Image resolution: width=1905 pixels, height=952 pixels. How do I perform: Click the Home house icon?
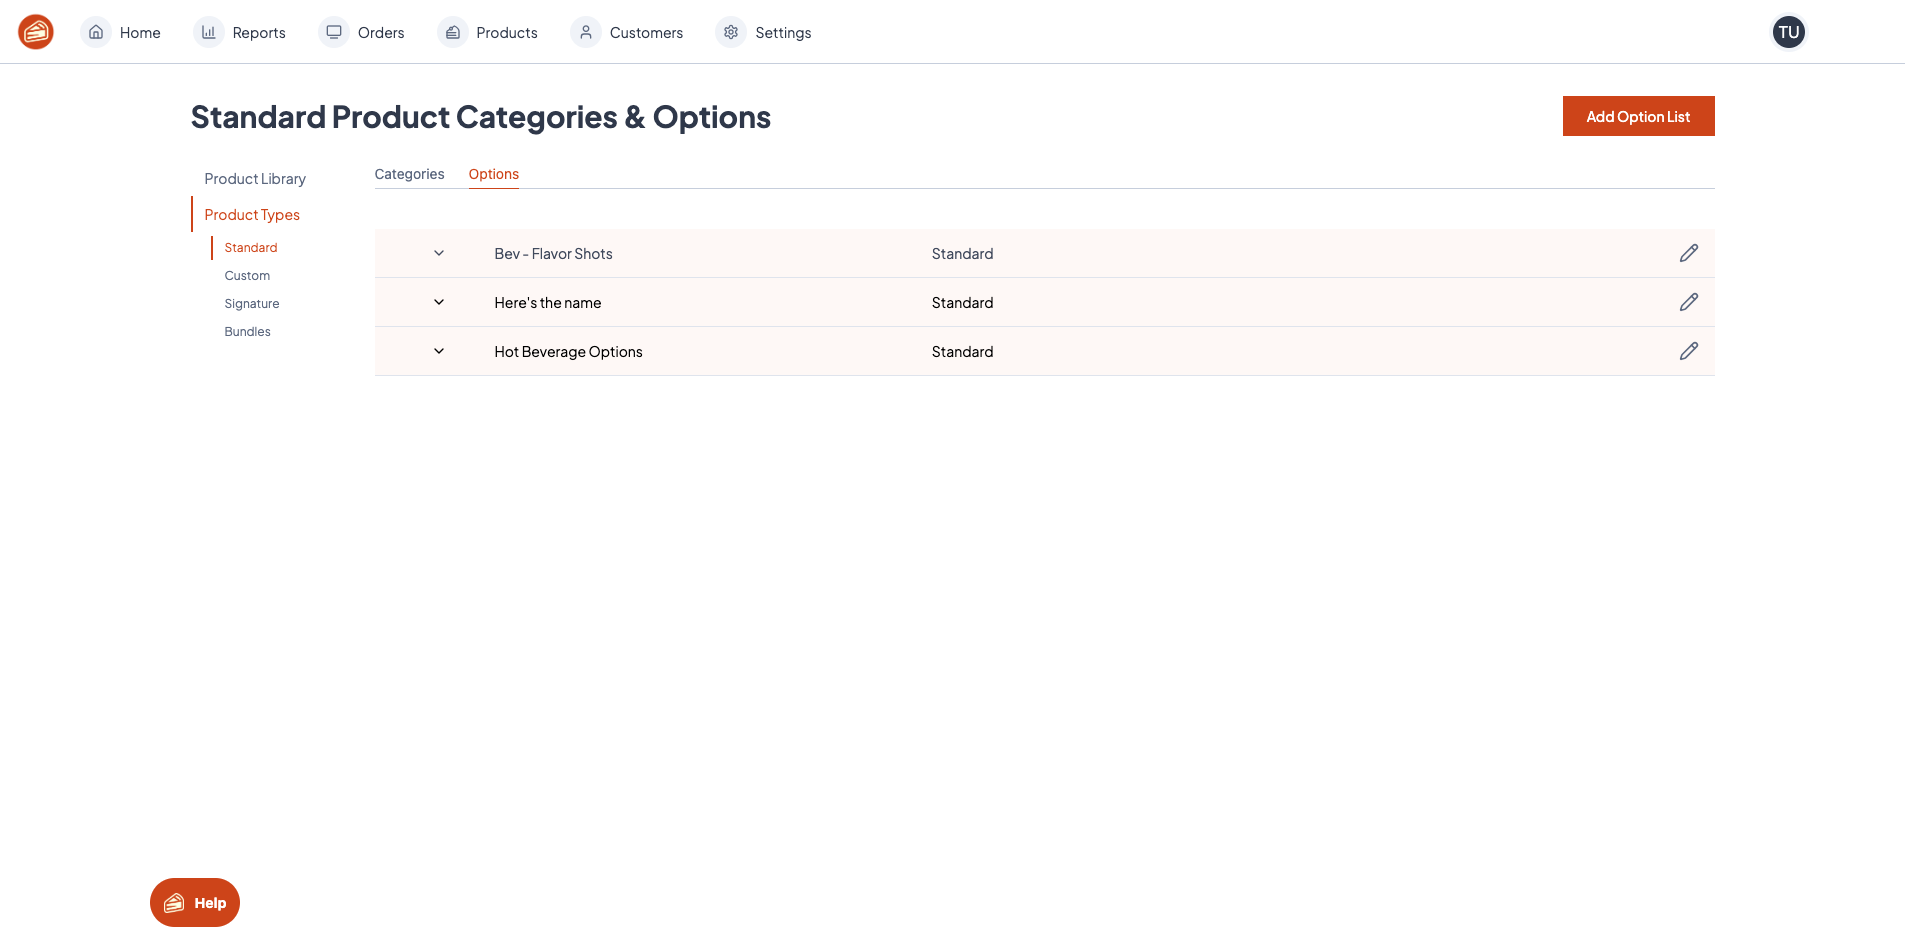(x=96, y=32)
